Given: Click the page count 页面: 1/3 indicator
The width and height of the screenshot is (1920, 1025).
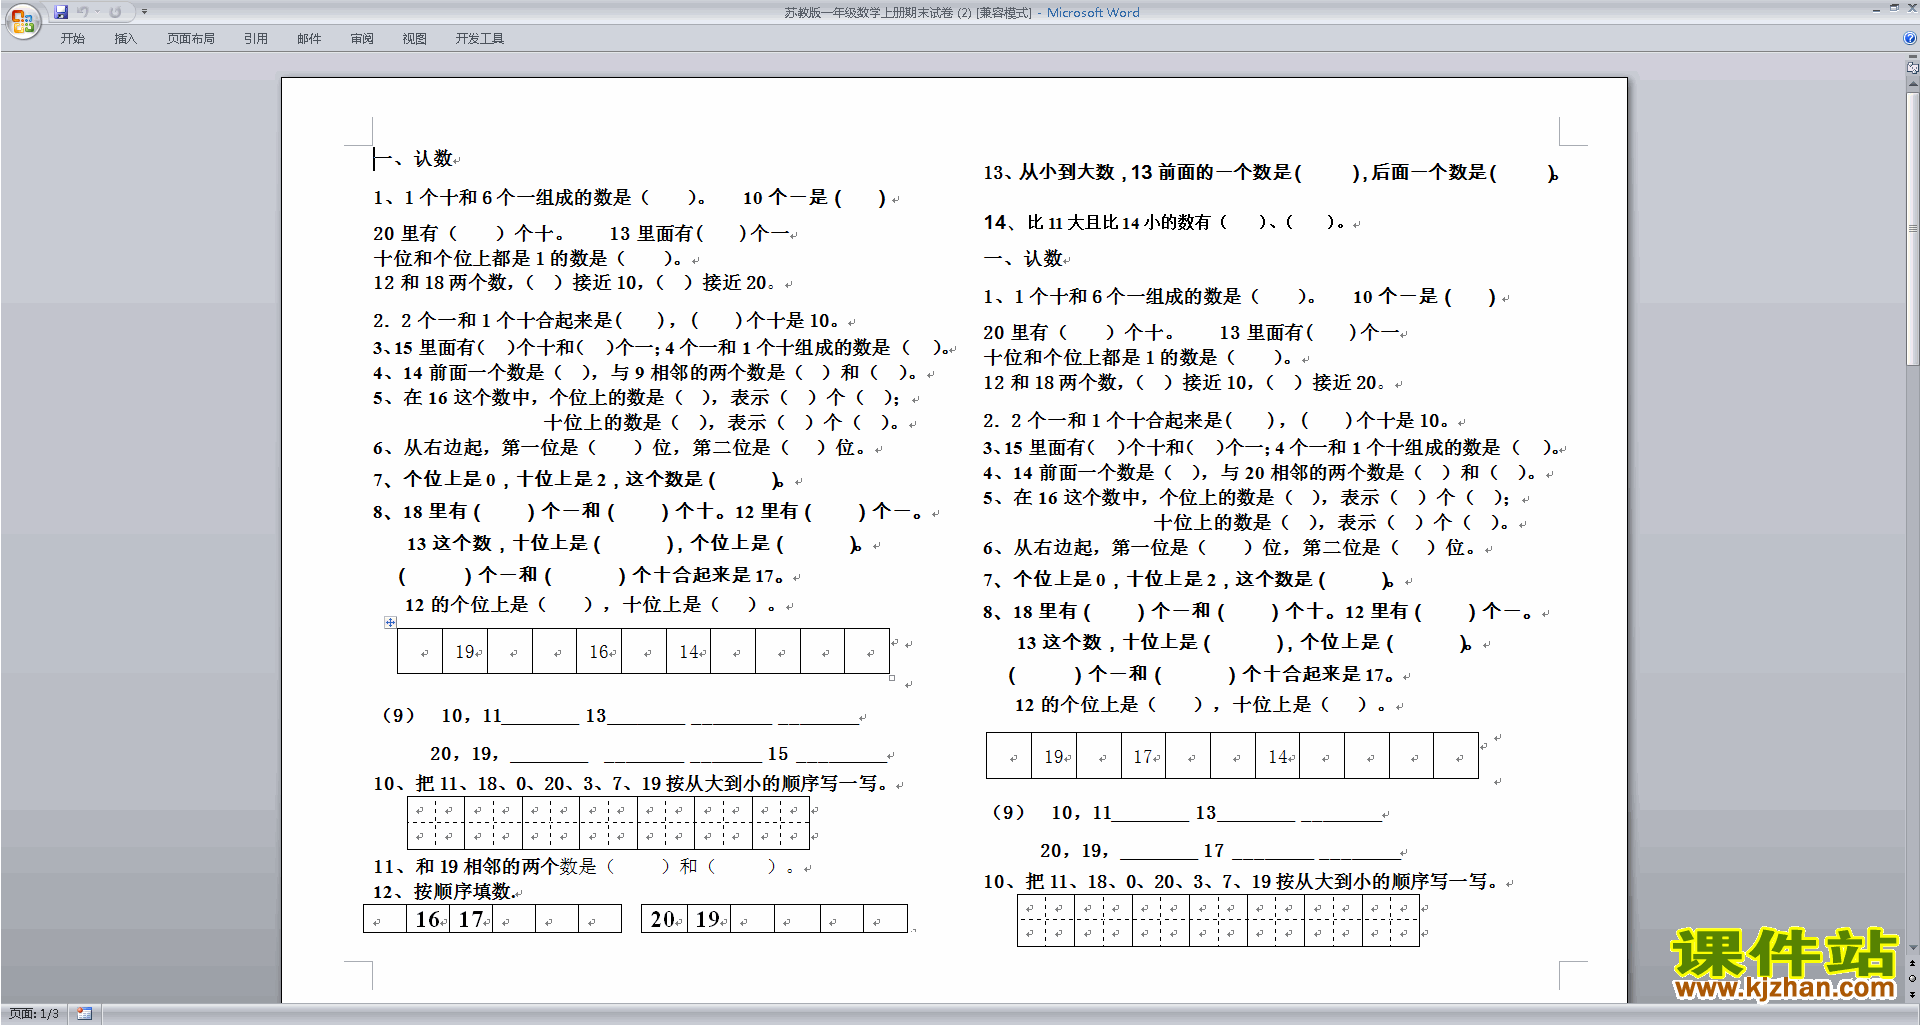Looking at the screenshot, I should point(34,1014).
